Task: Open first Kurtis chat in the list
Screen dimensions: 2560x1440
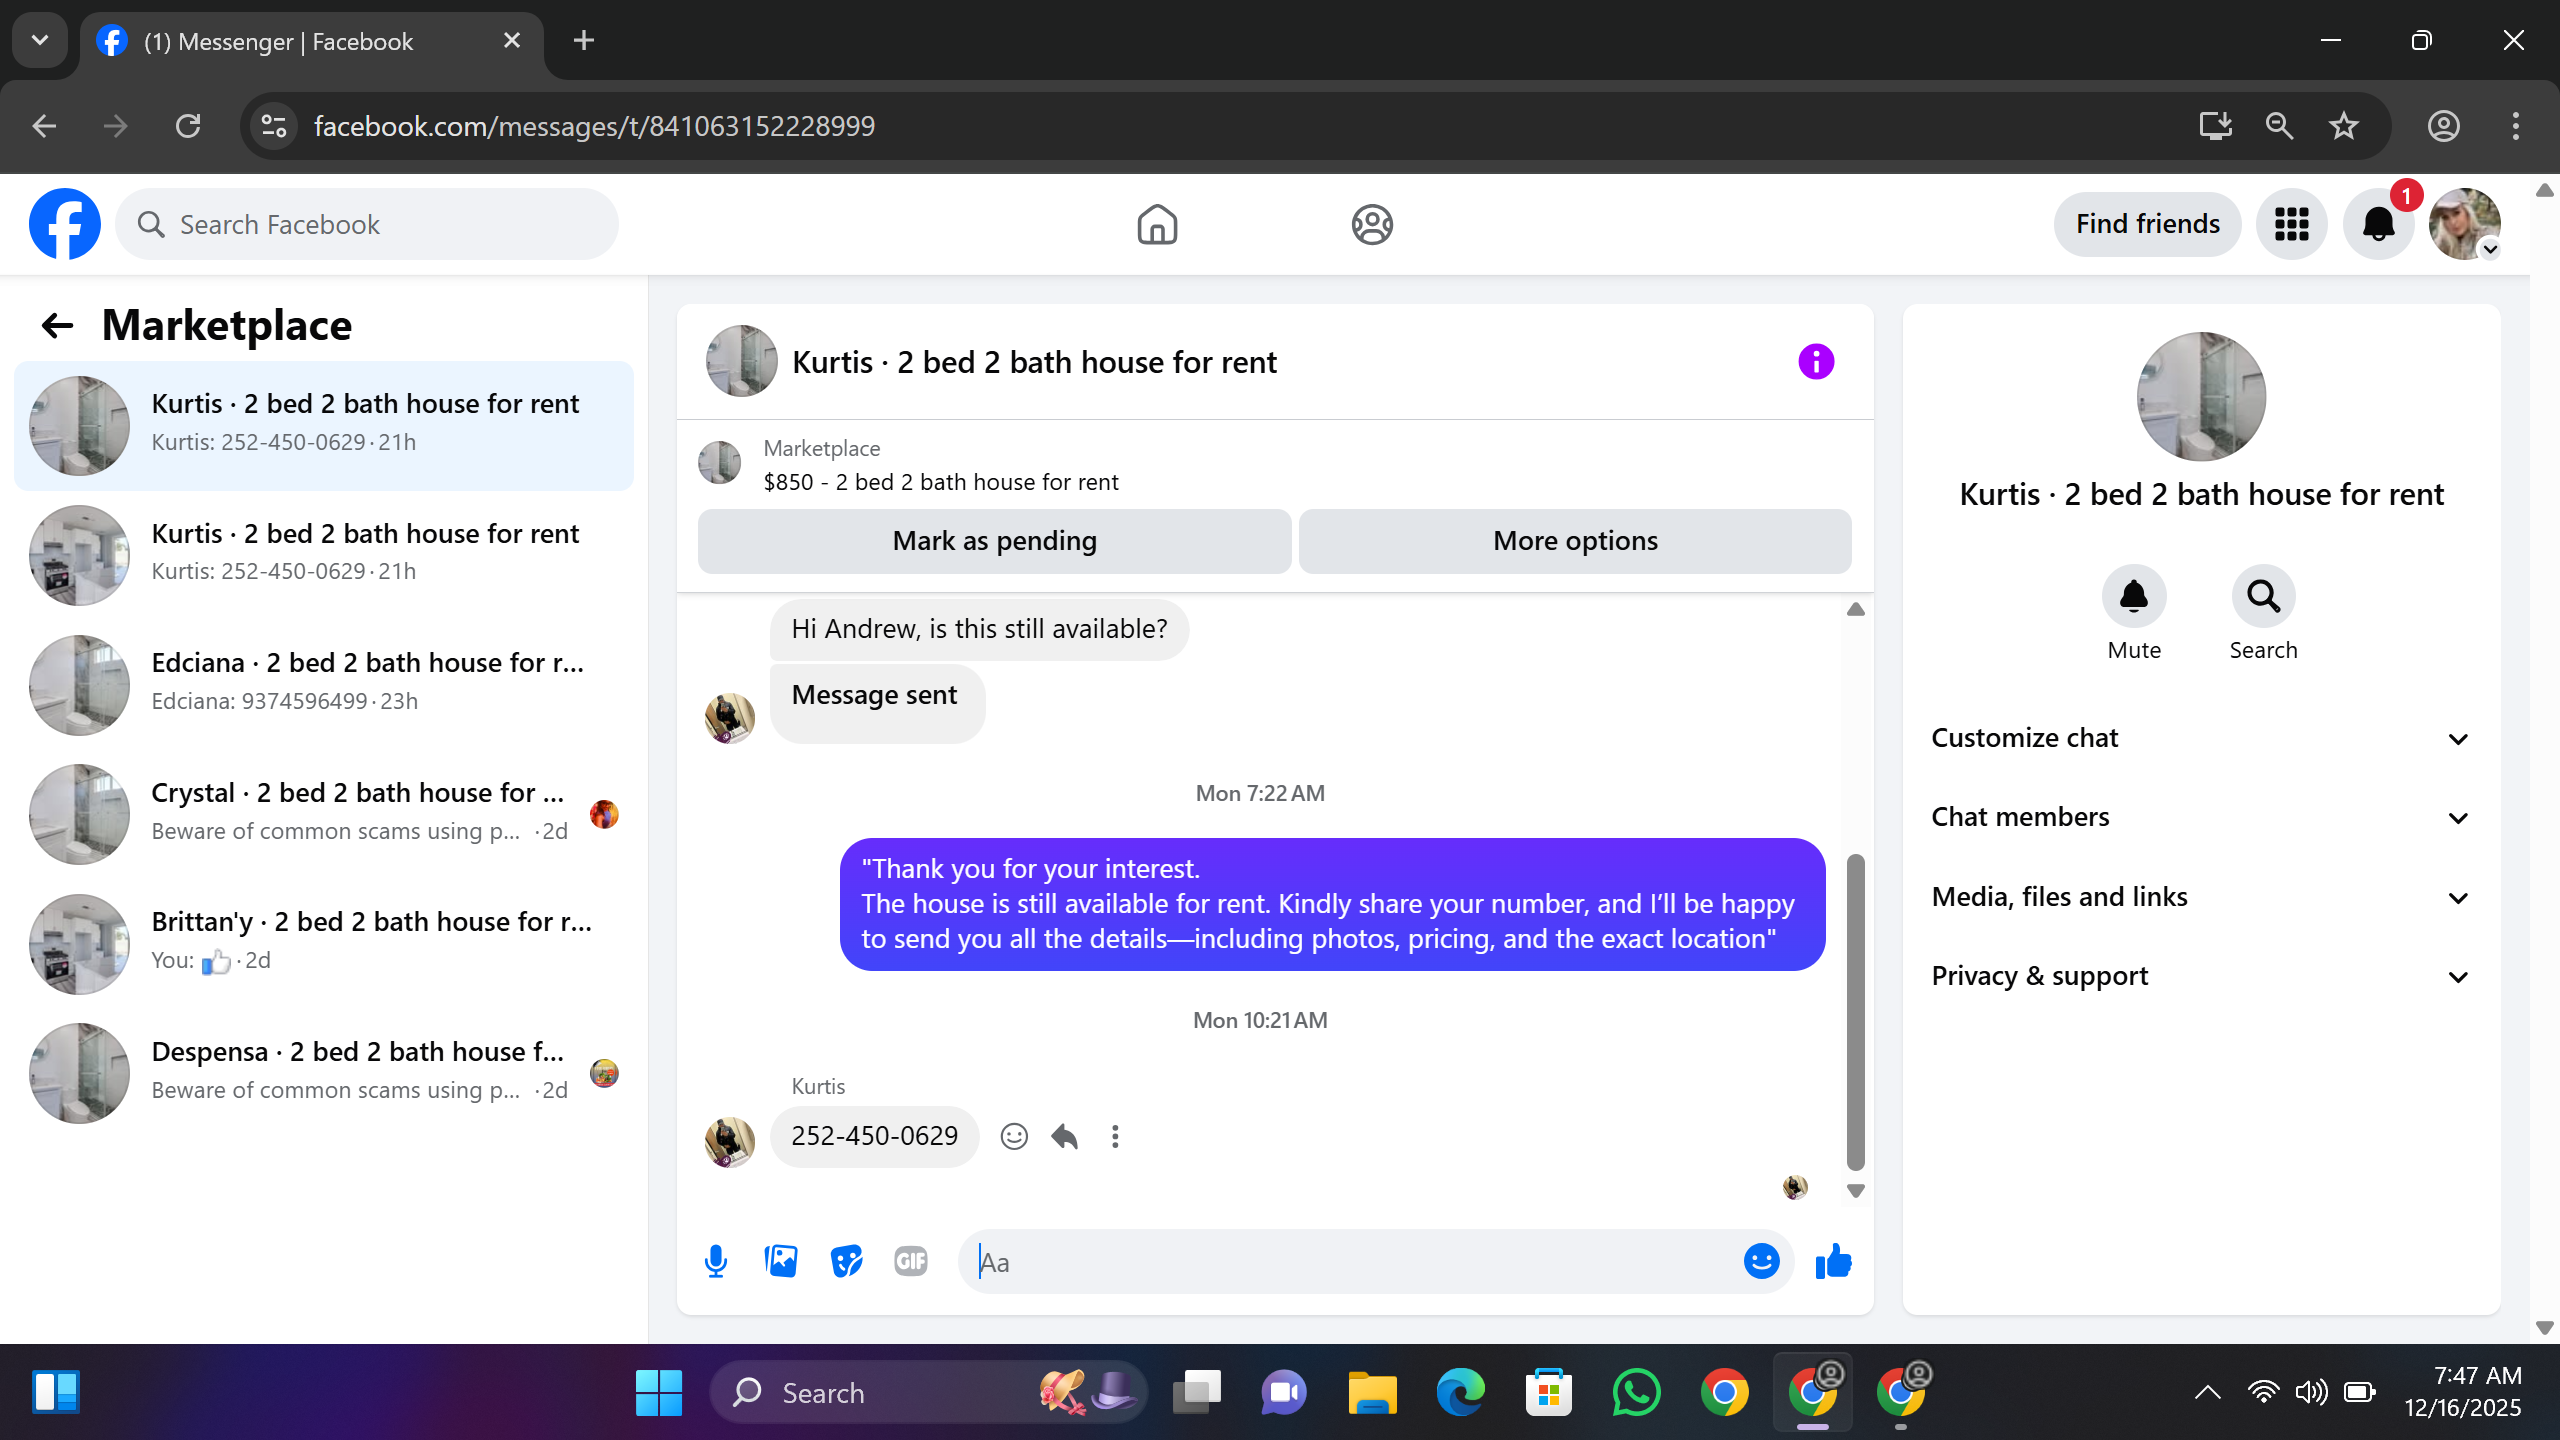Action: (x=324, y=426)
